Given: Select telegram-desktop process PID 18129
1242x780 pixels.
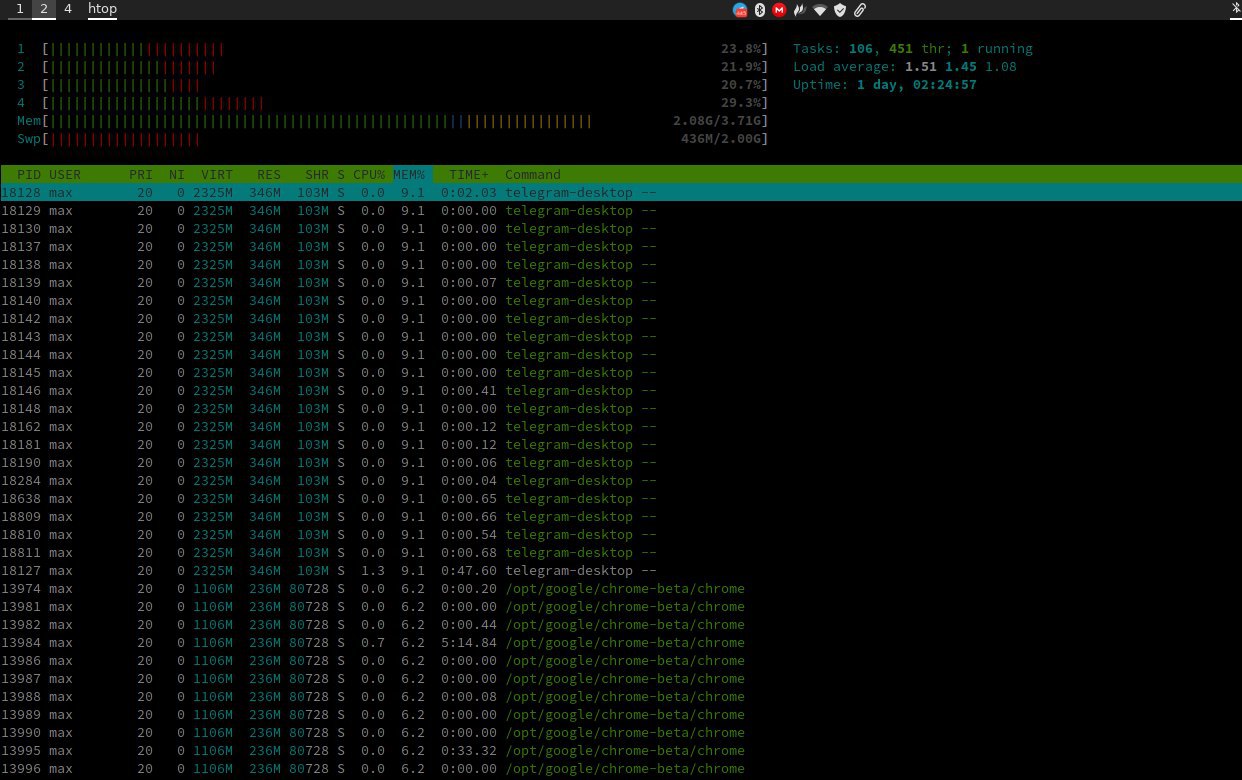Looking at the screenshot, I should (621, 210).
